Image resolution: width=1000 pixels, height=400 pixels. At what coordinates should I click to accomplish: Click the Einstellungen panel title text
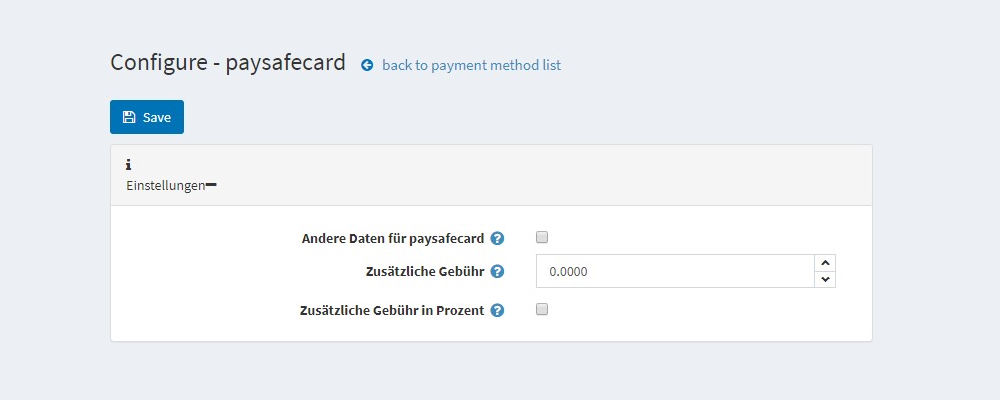(x=166, y=186)
